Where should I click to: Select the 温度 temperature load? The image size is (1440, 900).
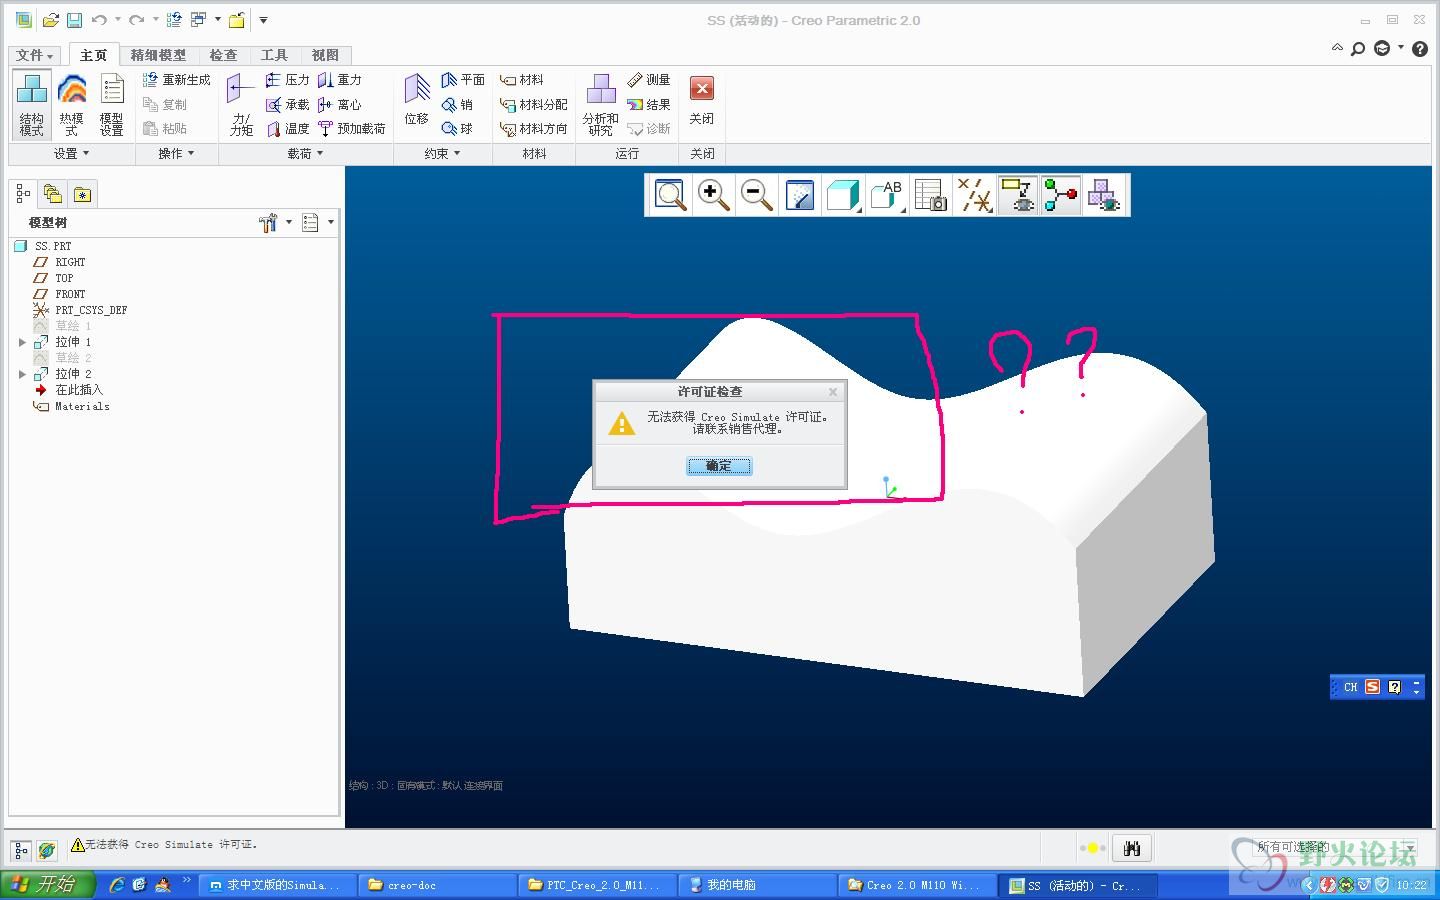coord(287,128)
